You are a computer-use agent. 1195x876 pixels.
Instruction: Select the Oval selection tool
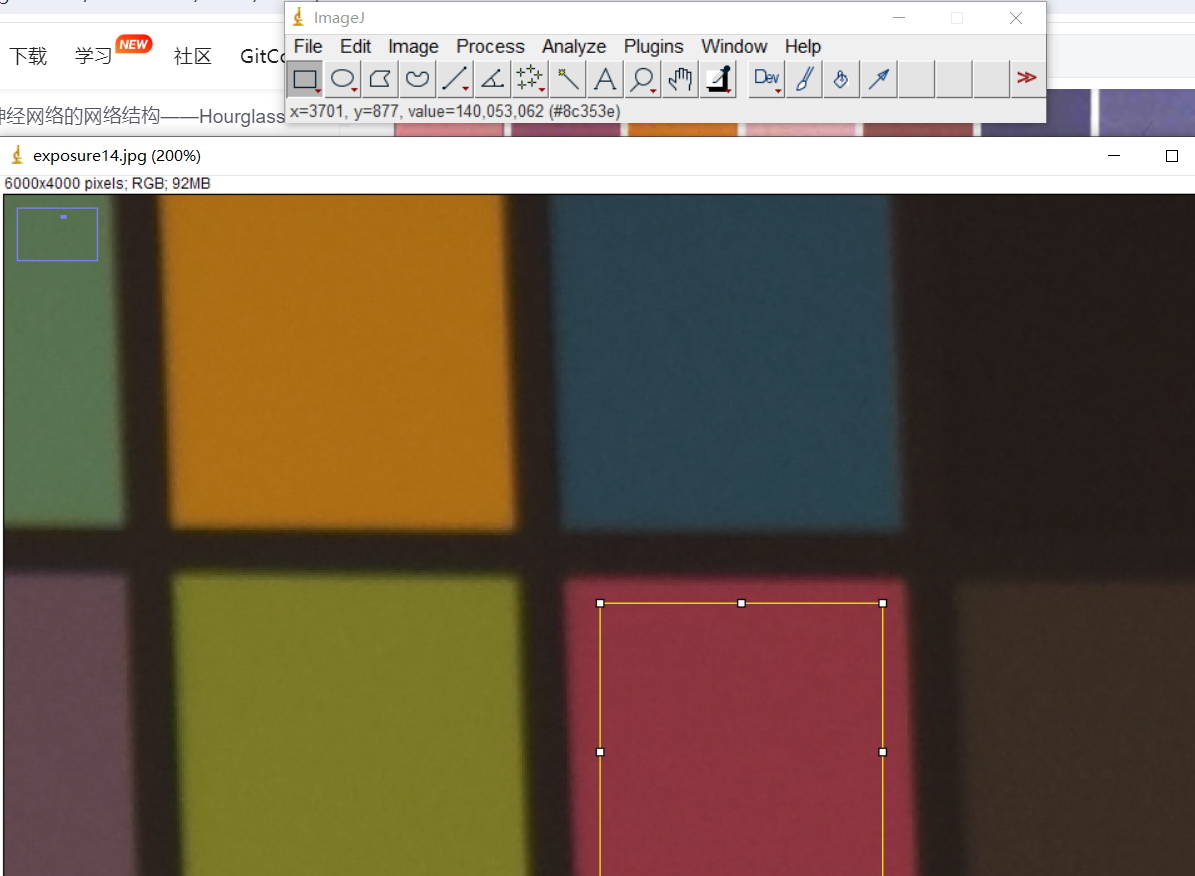pyautogui.click(x=343, y=79)
